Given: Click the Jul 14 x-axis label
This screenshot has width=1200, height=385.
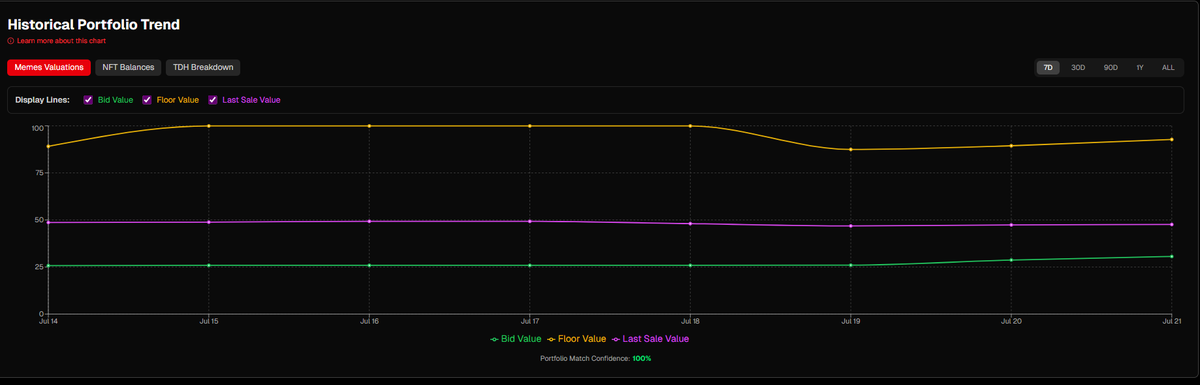Looking at the screenshot, I should coord(47,322).
